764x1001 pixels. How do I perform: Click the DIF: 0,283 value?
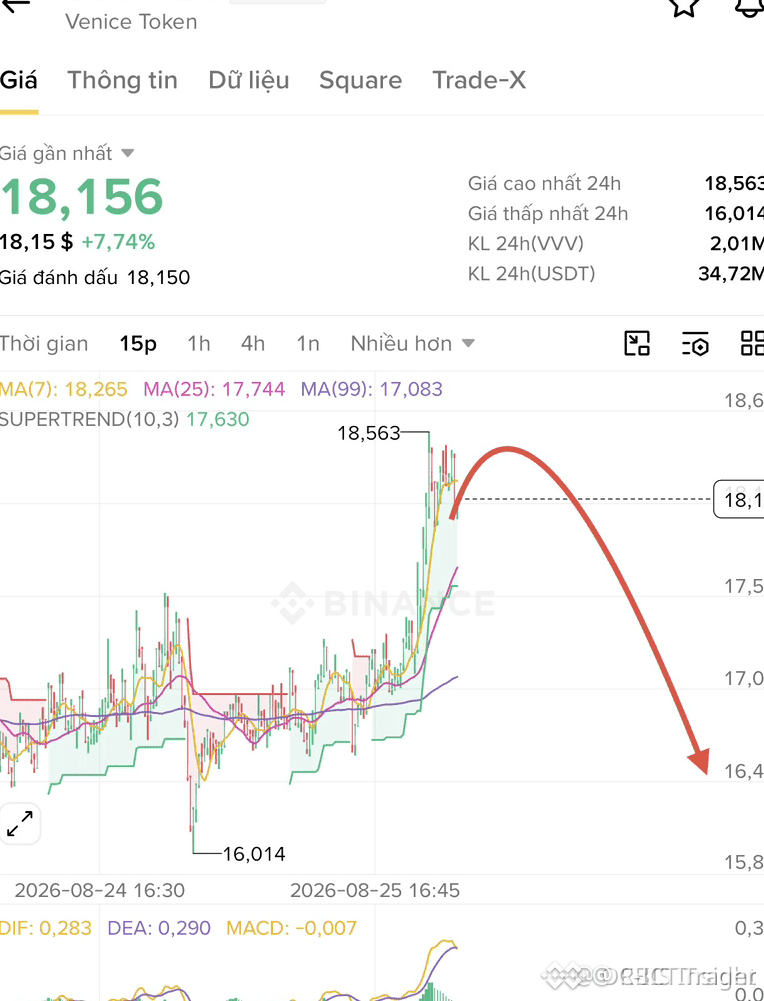click(x=46, y=928)
